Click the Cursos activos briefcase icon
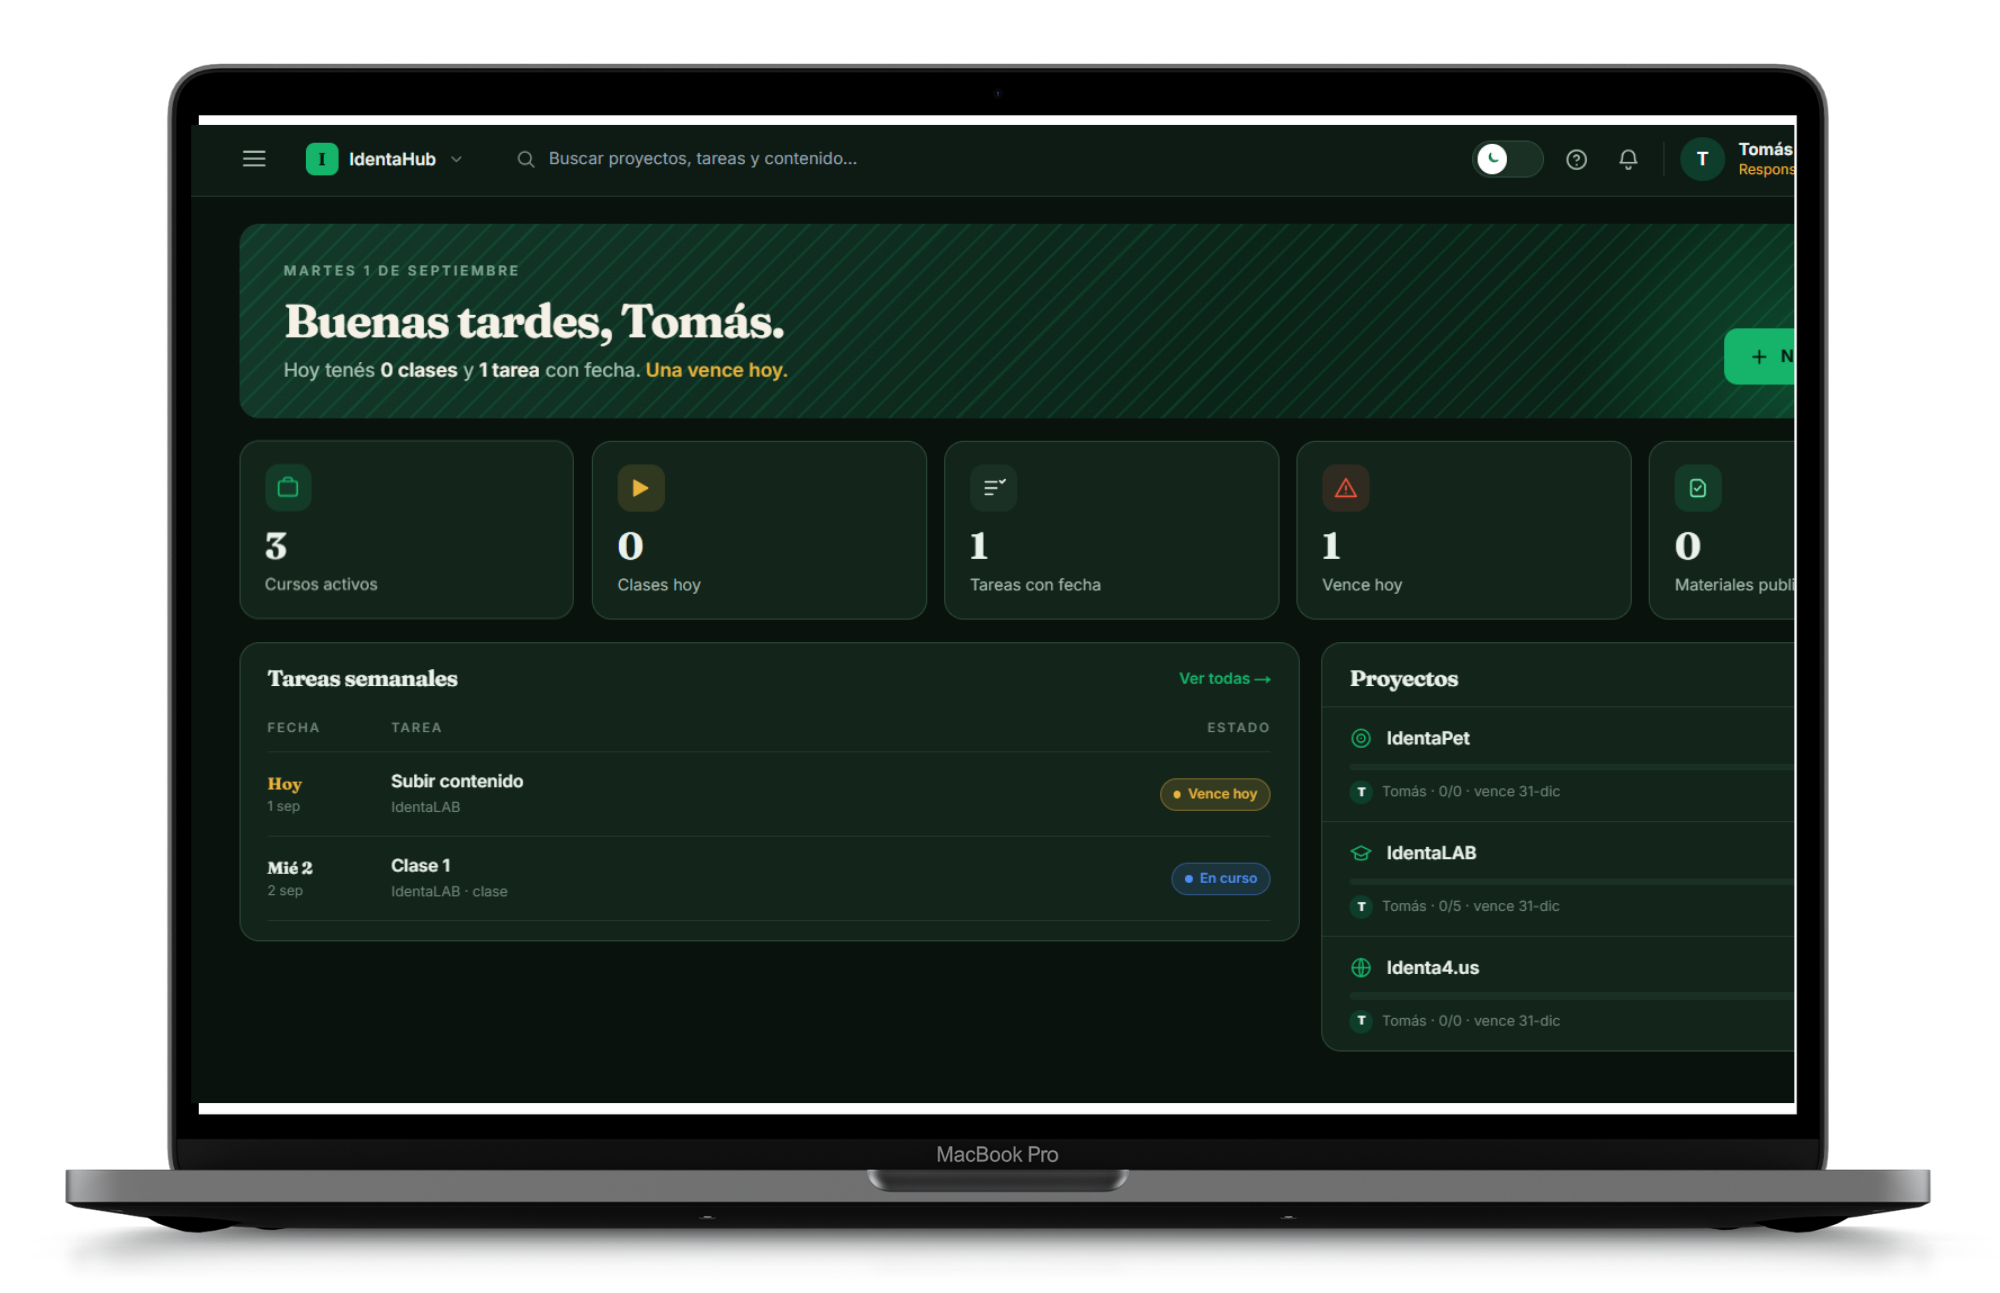This screenshot has width=2000, height=1293. point(288,487)
